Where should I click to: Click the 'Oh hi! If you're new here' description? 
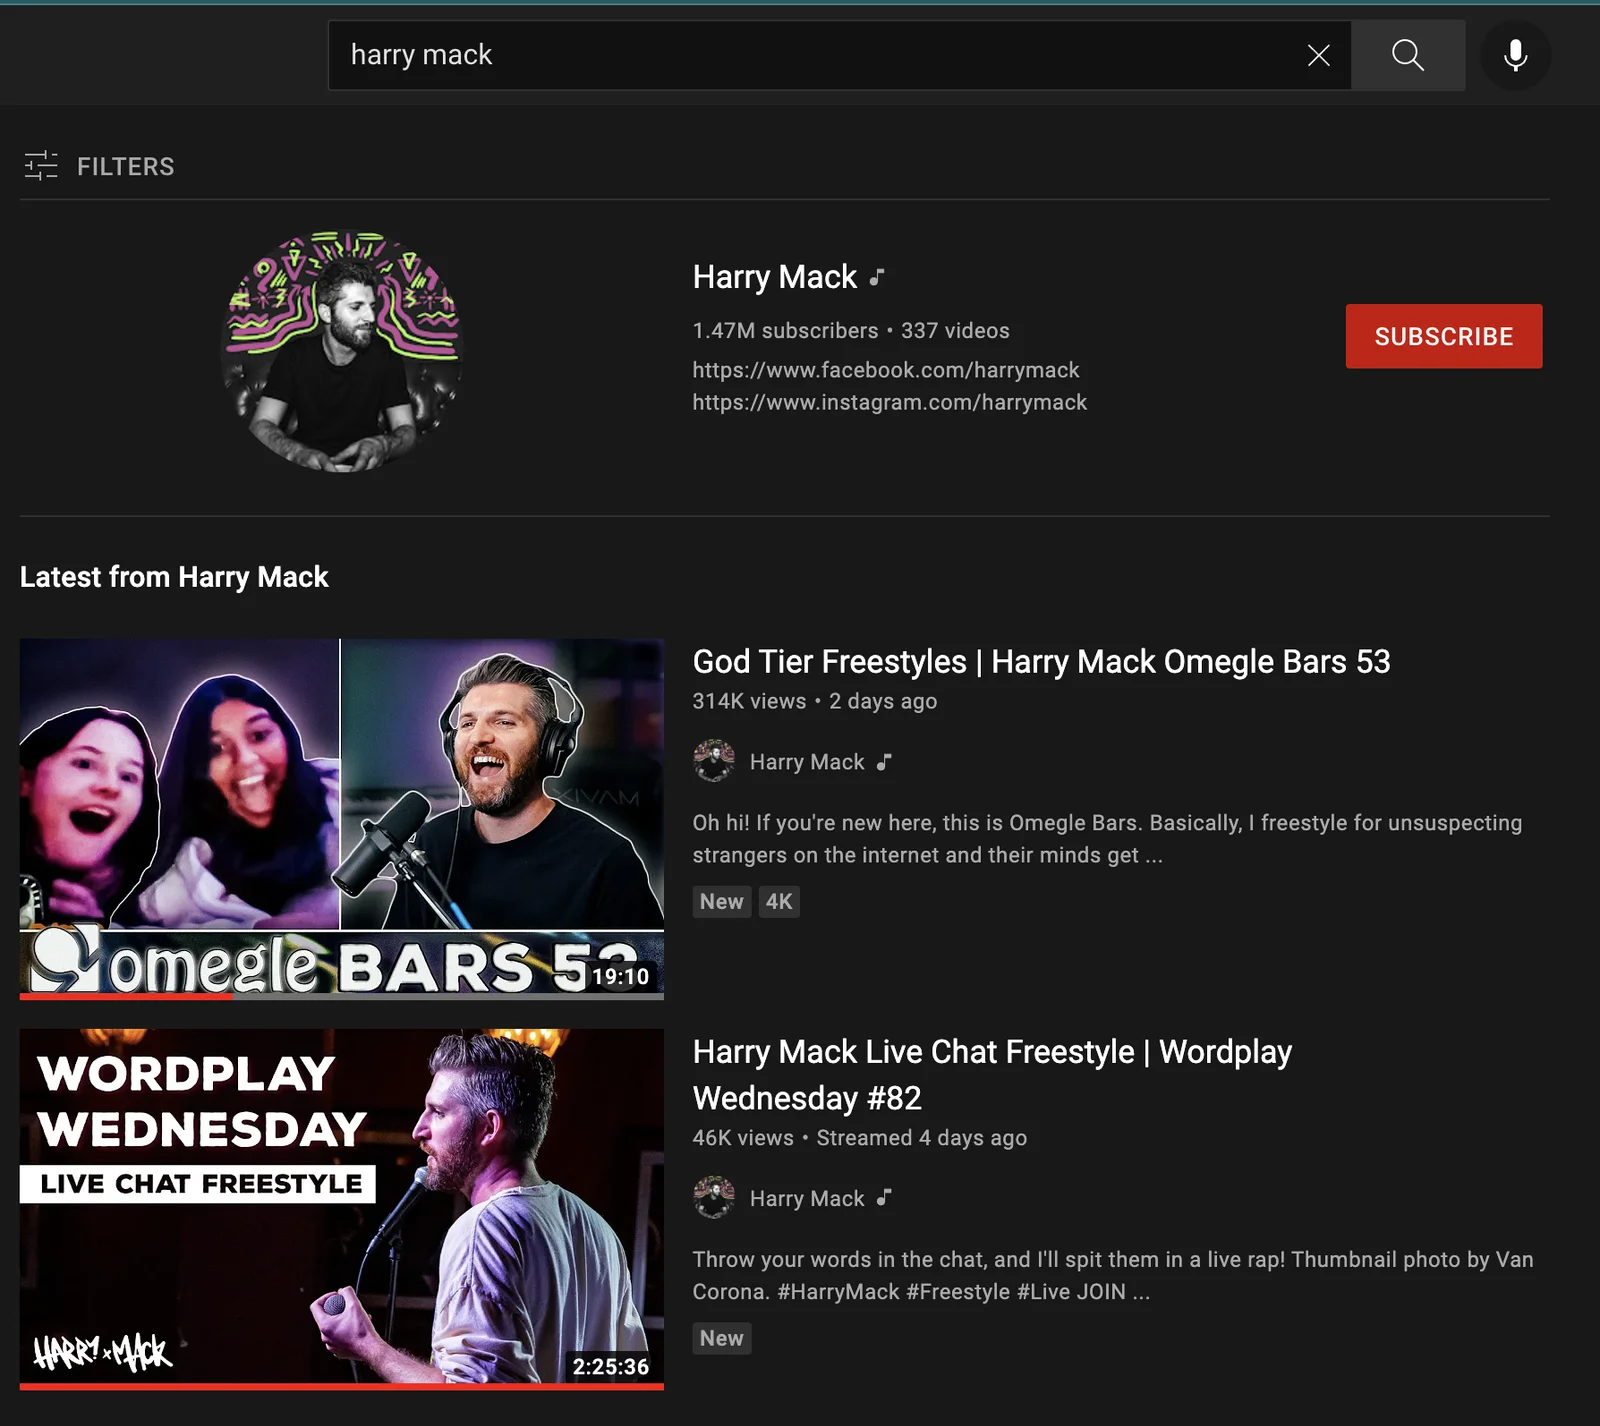(x=1107, y=839)
